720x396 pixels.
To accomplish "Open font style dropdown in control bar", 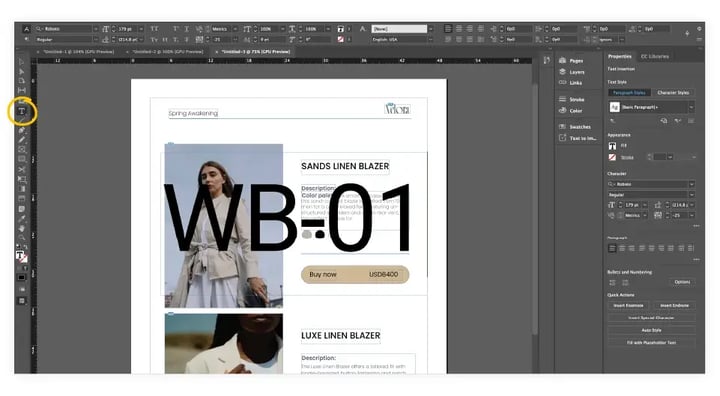I will (x=96, y=40).
